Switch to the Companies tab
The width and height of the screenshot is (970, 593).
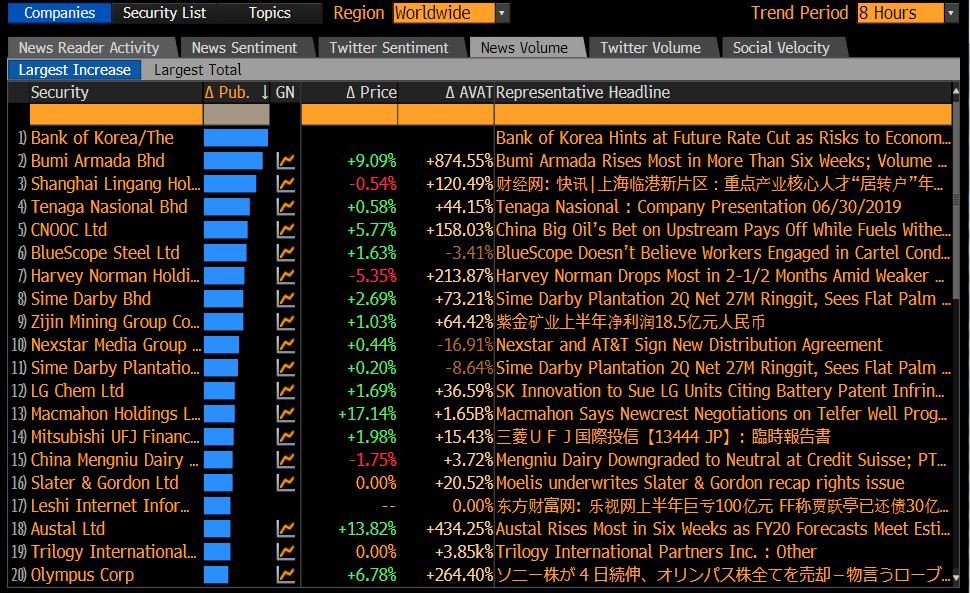tap(59, 13)
